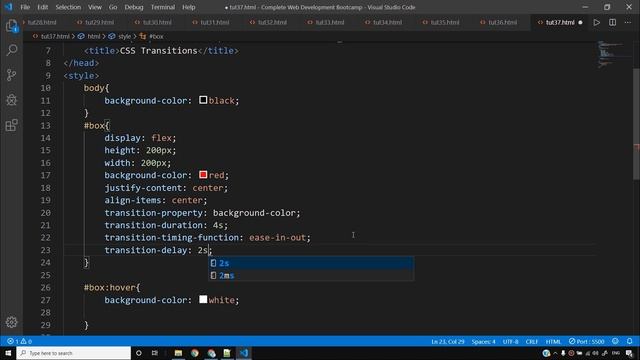
Task: Choose the 2ms autocomplete suggestion
Action: [311, 276]
